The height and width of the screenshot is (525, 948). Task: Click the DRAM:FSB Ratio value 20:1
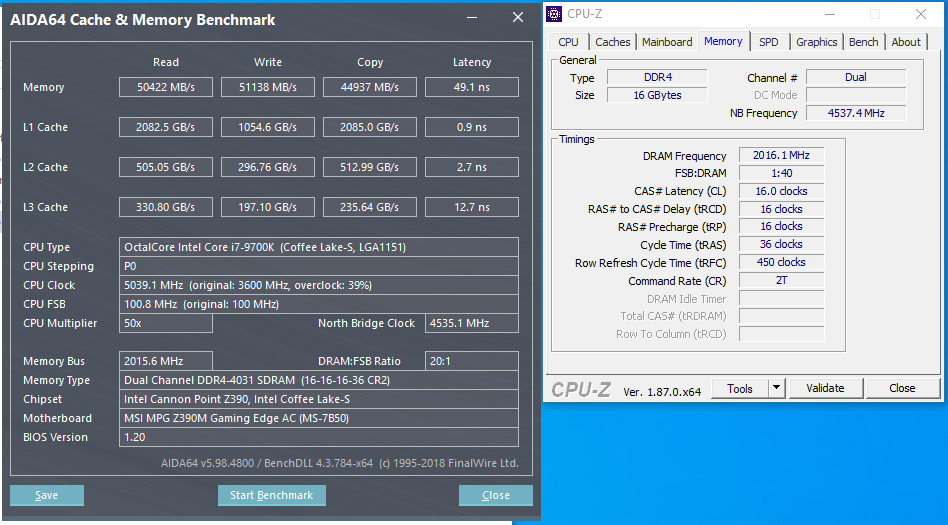click(472, 361)
